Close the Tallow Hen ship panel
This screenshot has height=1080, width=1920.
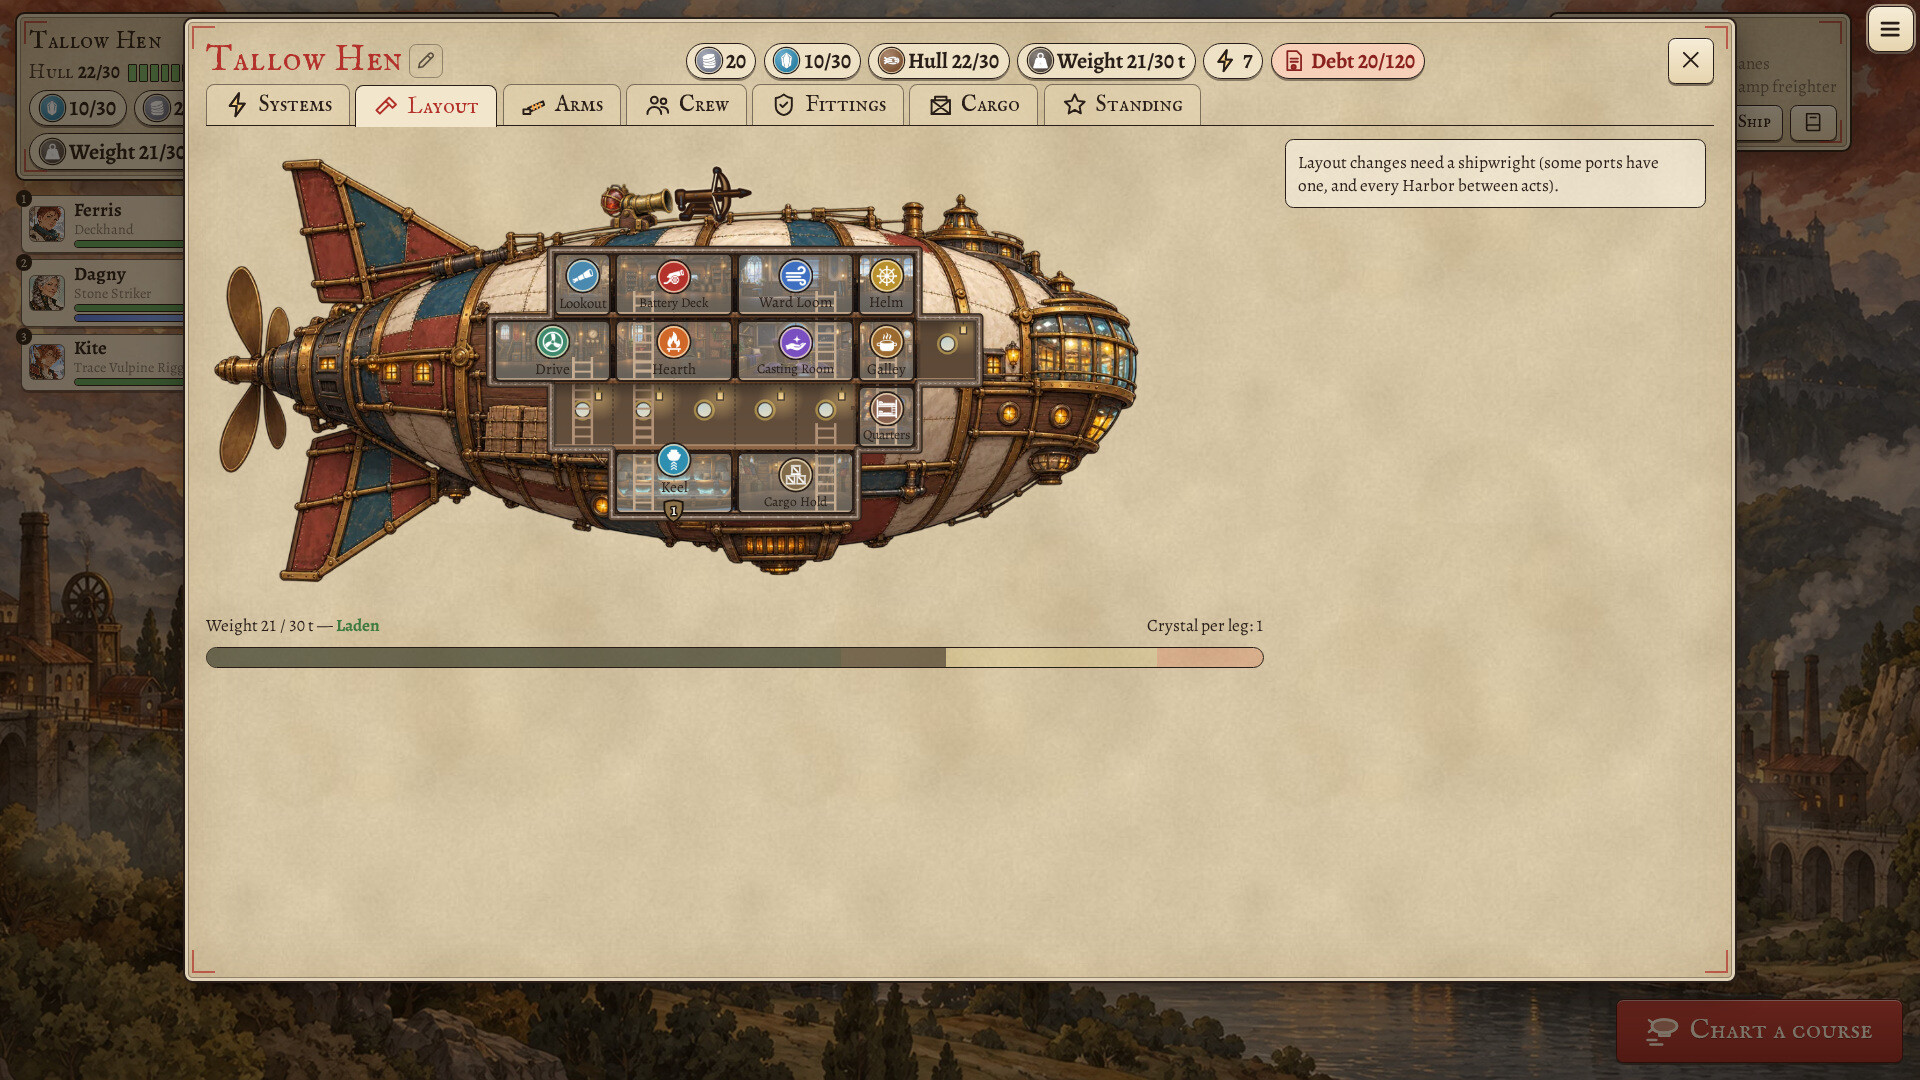(x=1691, y=61)
